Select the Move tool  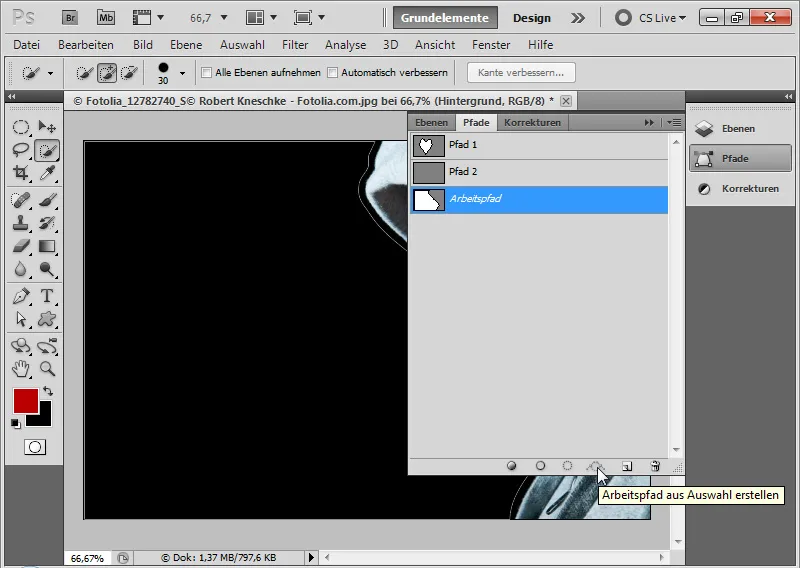coord(47,127)
